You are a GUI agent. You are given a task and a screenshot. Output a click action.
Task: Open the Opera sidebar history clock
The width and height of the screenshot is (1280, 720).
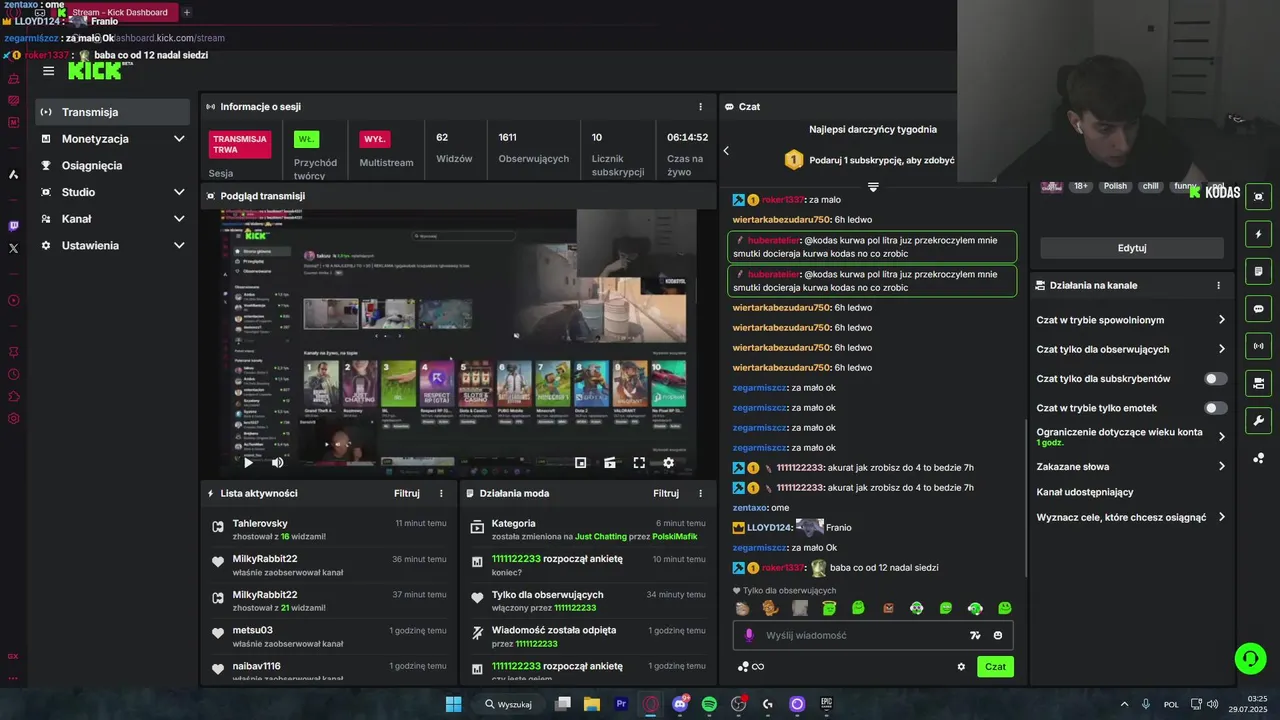click(13, 374)
